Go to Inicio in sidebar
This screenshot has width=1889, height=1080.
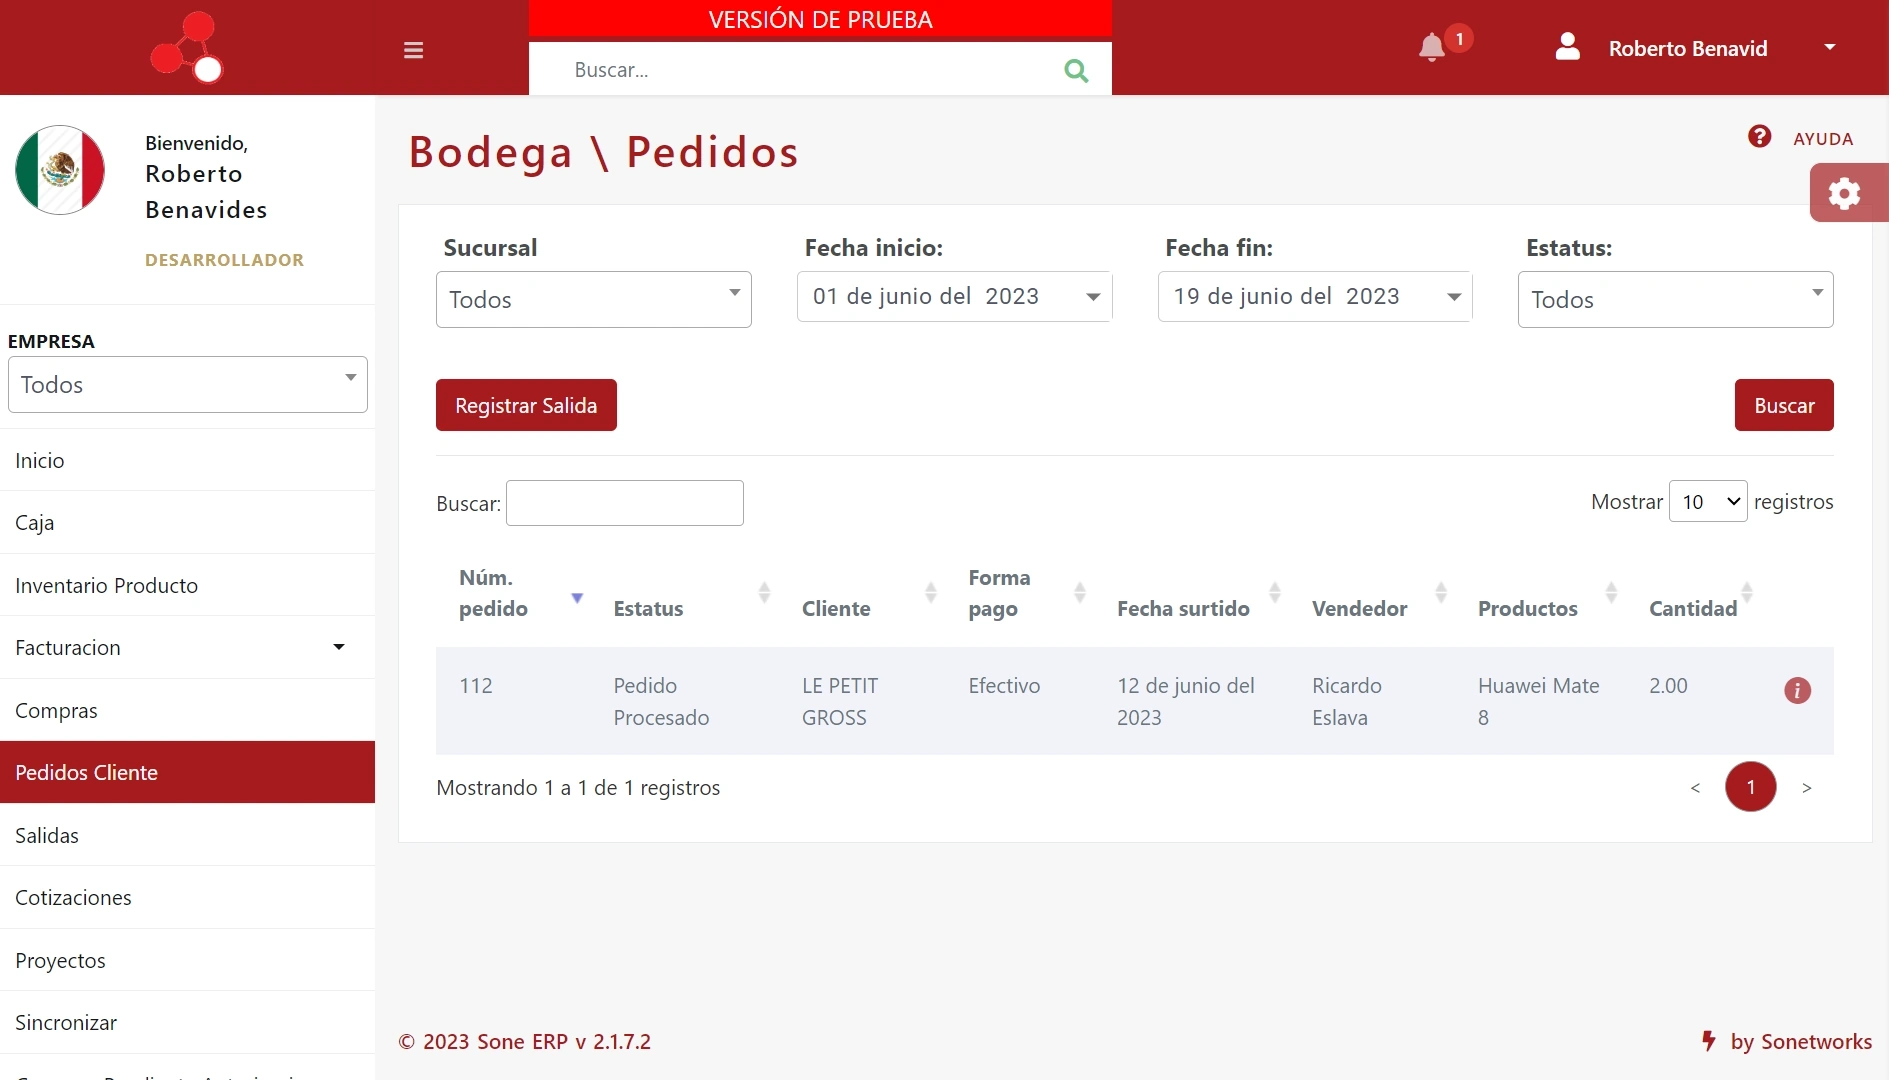coord(187,460)
